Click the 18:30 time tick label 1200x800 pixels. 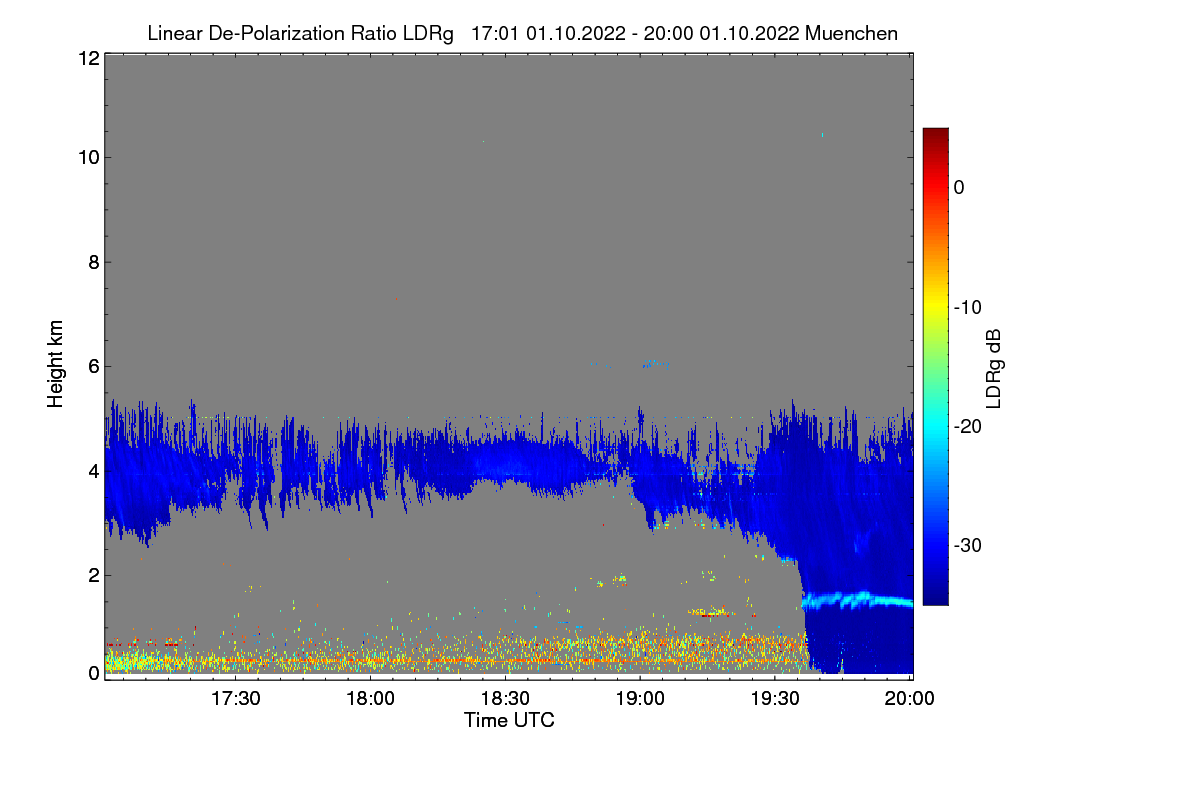506,698
